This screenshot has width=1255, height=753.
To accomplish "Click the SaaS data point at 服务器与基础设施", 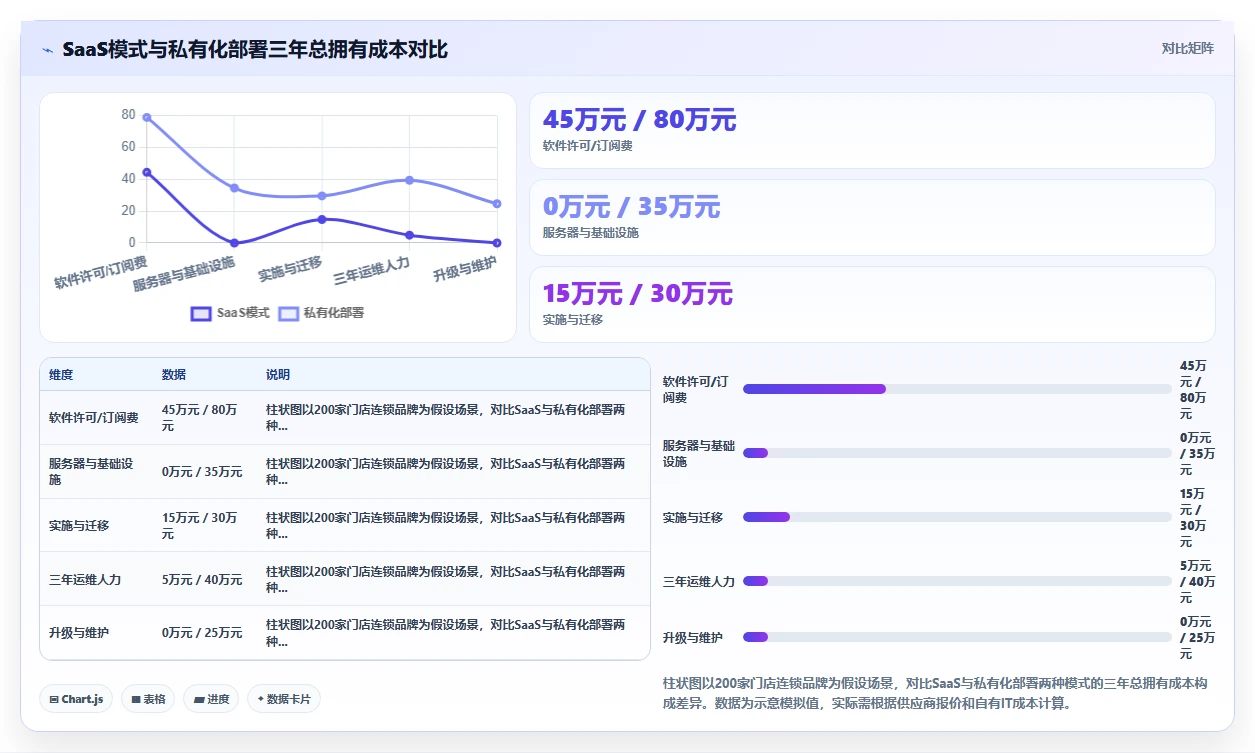I will point(234,243).
